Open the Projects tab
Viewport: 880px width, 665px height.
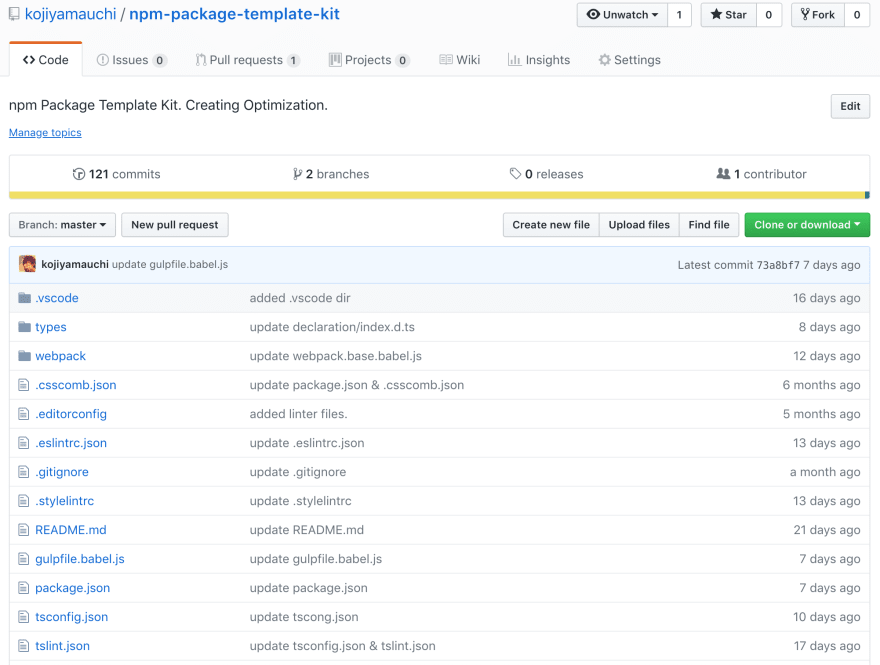[x=369, y=60]
